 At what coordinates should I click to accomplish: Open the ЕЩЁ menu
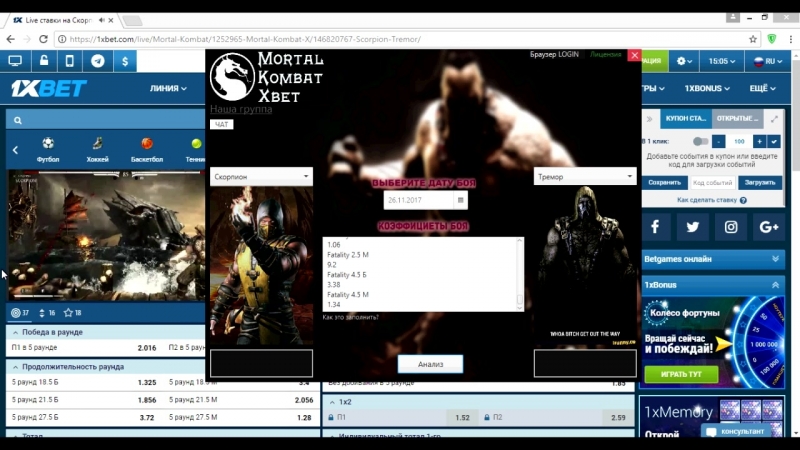tap(762, 88)
